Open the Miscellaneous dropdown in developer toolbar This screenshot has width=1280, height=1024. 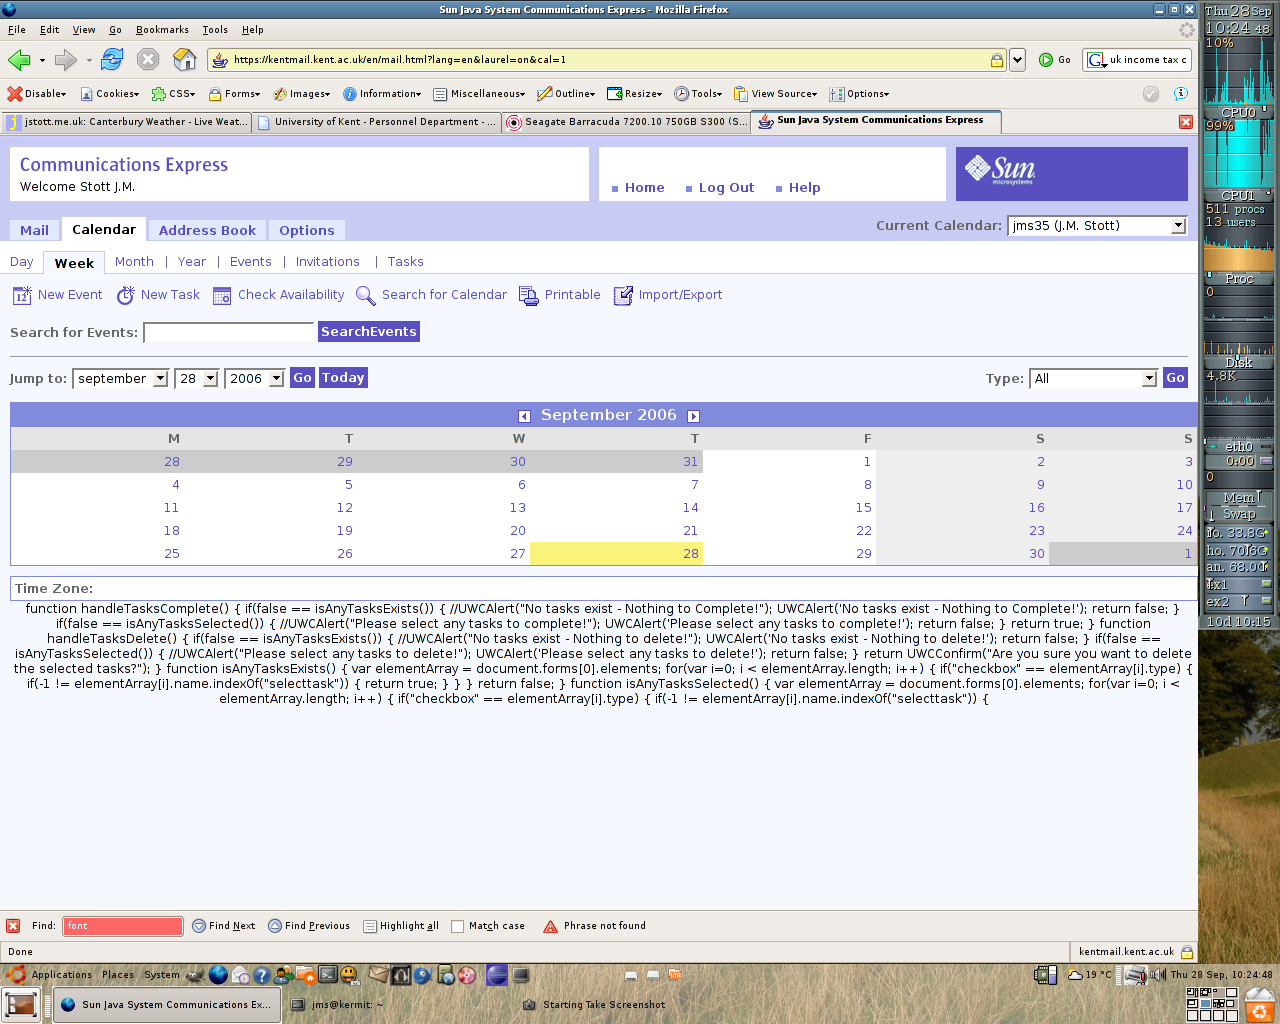(480, 94)
